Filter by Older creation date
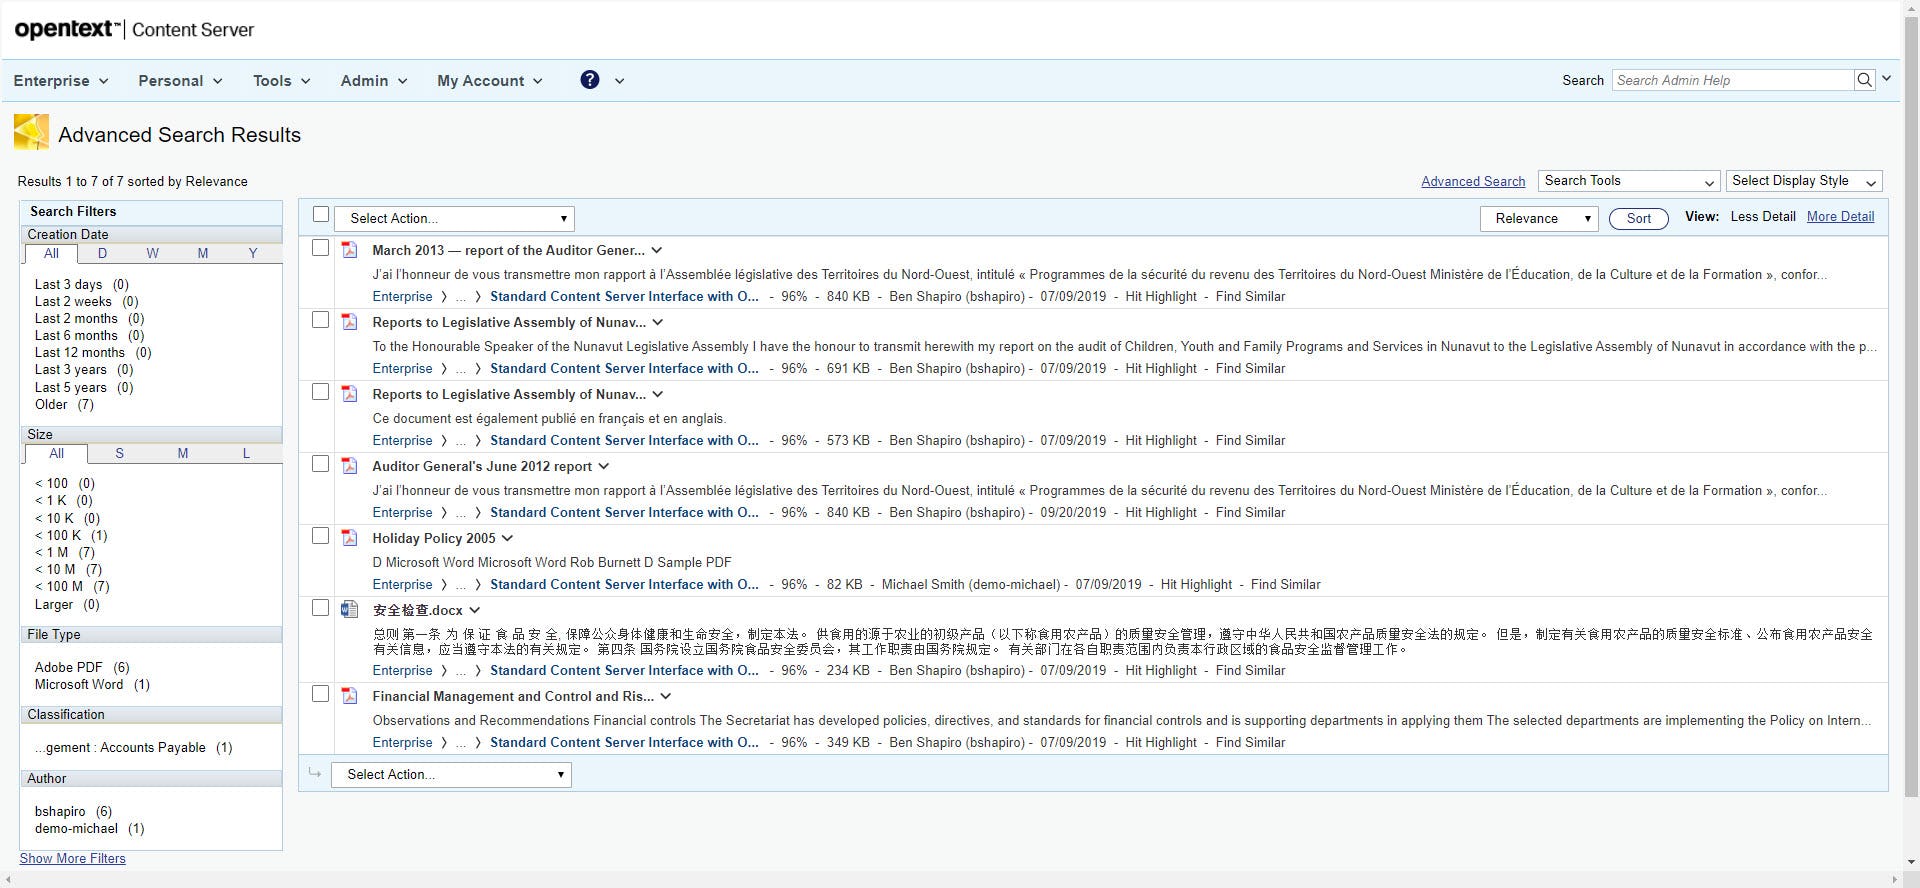The image size is (1920, 888). (51, 405)
